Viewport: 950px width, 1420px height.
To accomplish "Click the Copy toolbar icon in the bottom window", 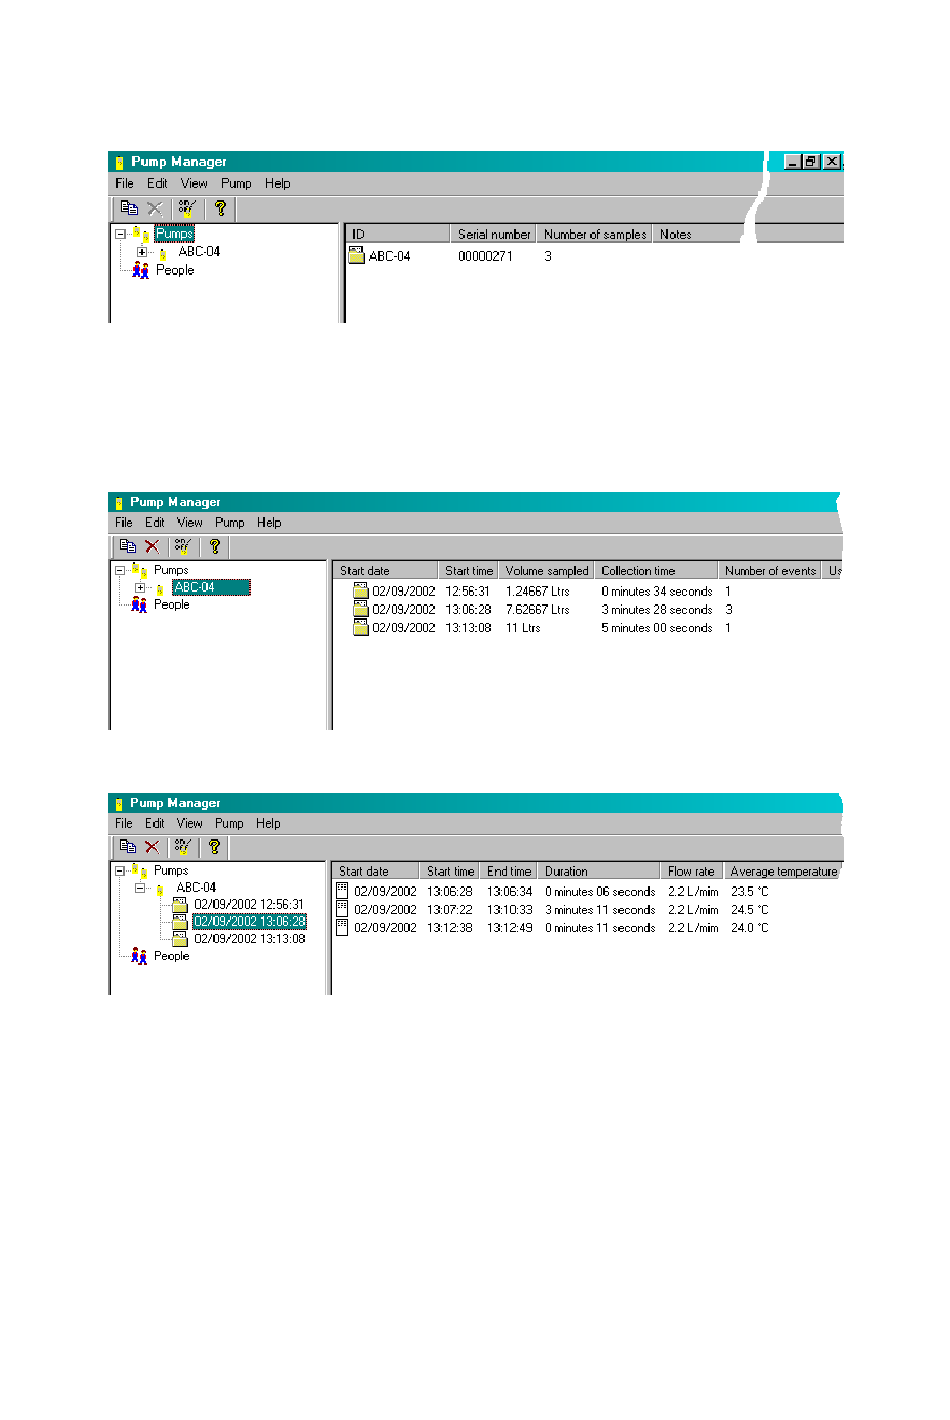I will pyautogui.click(x=127, y=847).
